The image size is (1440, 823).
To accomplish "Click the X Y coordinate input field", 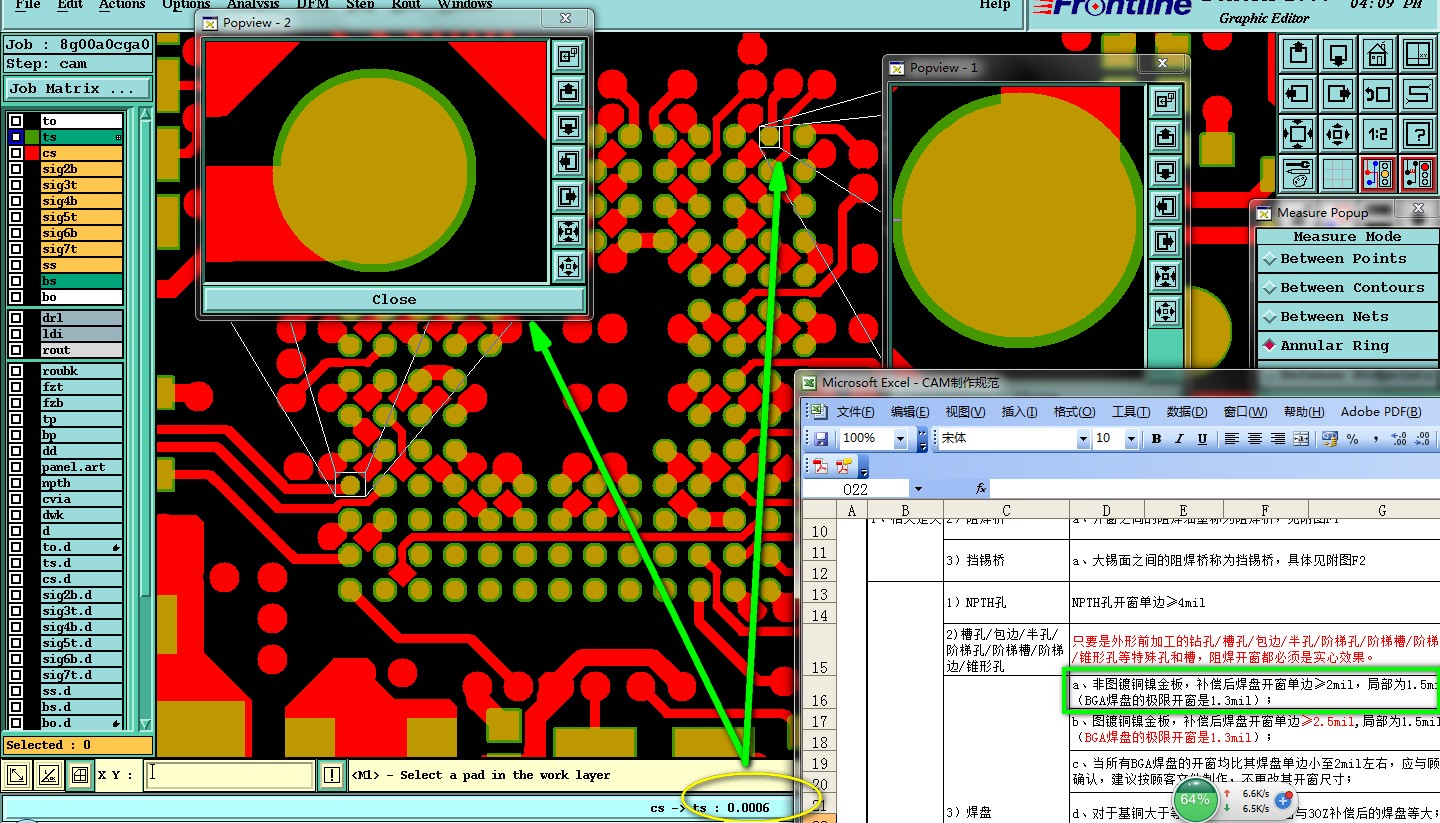I will (x=229, y=775).
